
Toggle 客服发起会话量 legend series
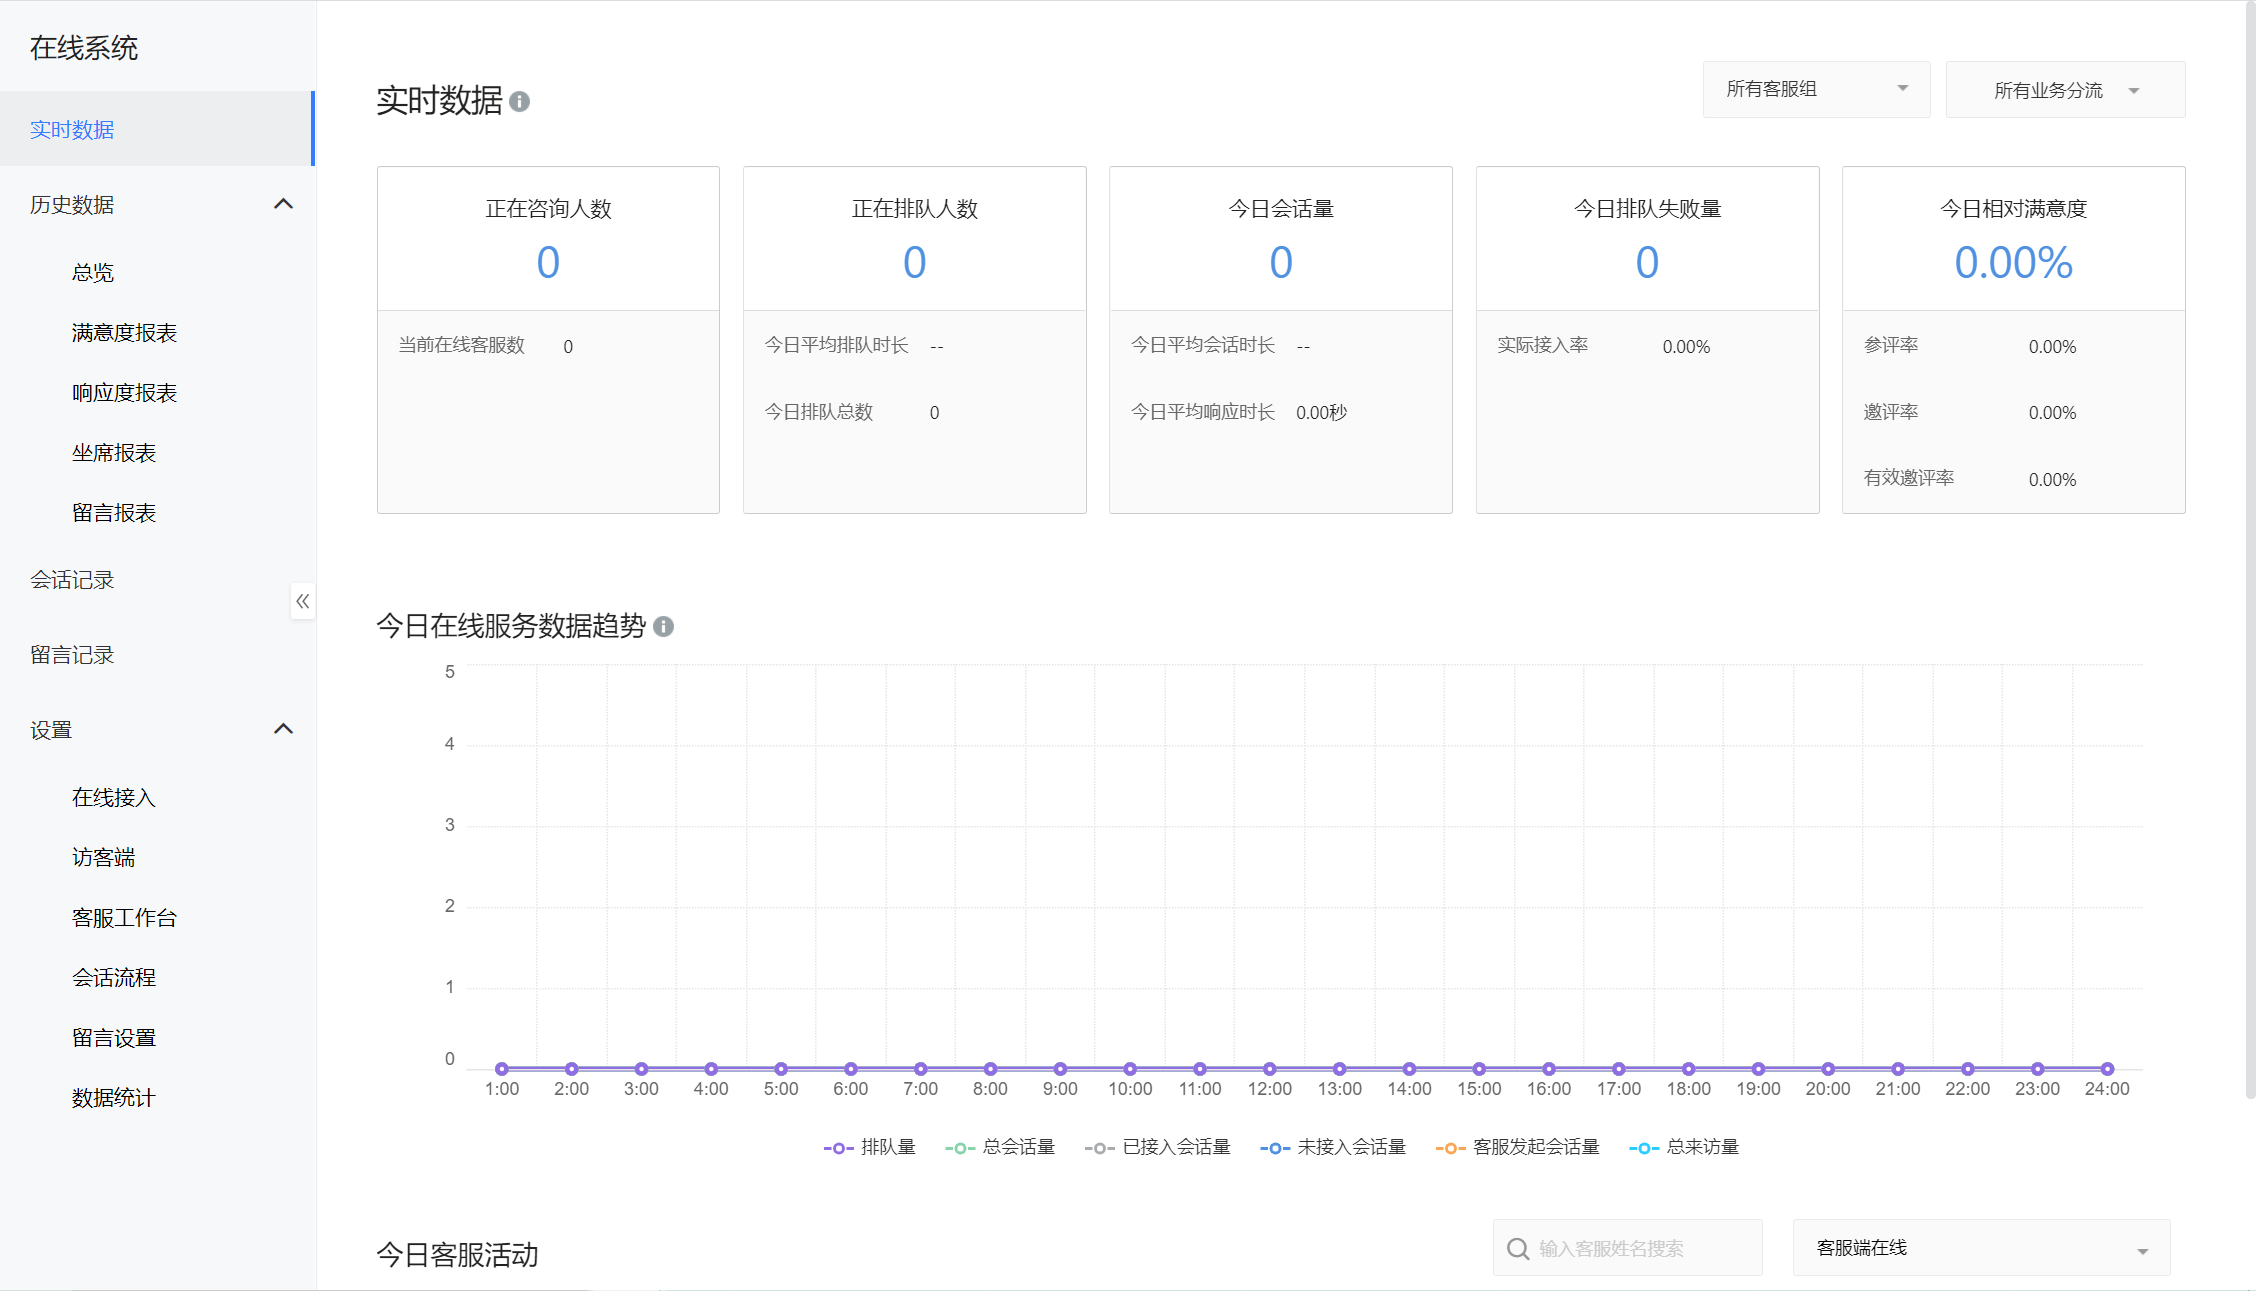pos(1518,1147)
